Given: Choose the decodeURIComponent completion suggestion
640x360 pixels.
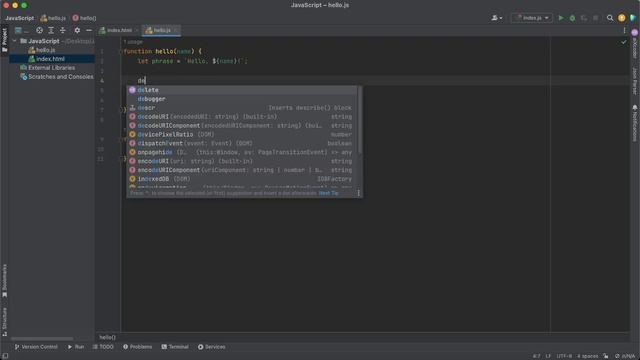Looking at the screenshot, I should point(241,126).
